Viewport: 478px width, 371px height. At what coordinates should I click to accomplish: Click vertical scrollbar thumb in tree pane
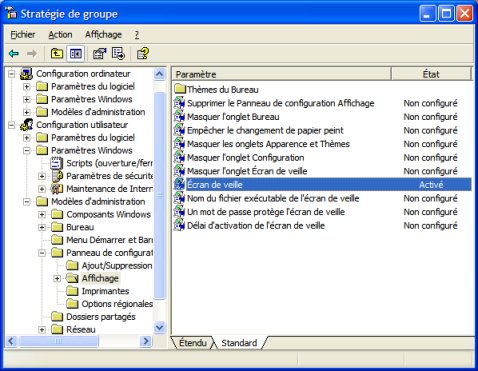(x=160, y=195)
